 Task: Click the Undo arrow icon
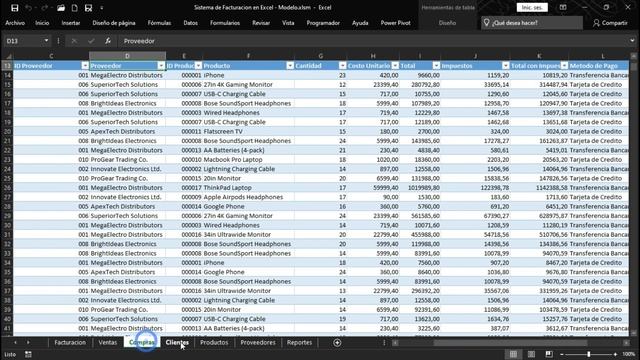pos(29,7)
